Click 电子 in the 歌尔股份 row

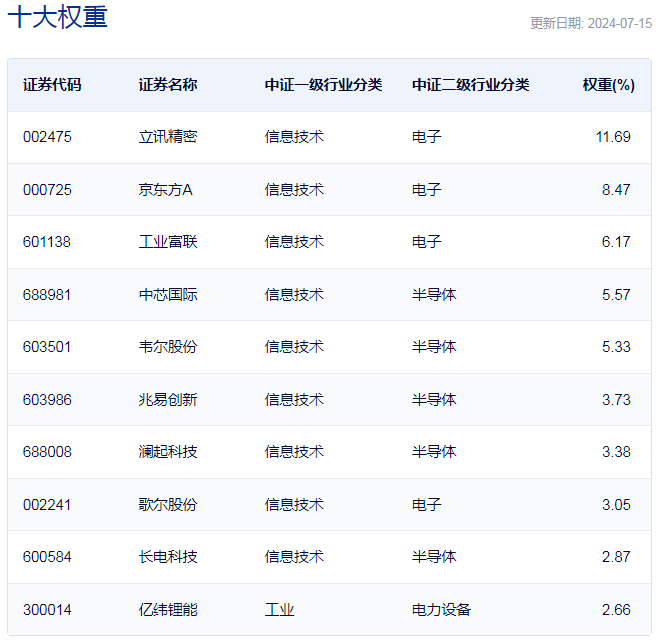coord(426,505)
